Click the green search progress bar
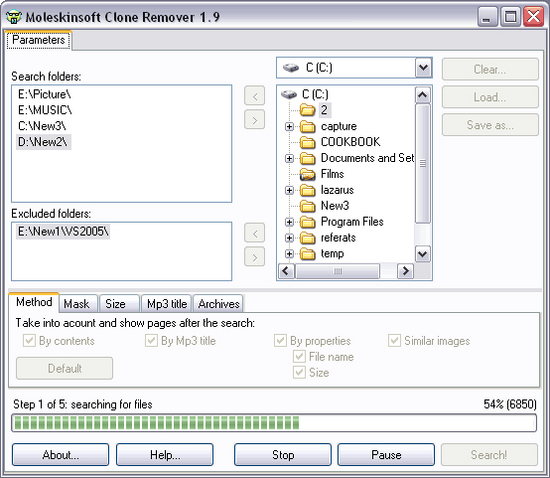 tap(274, 423)
